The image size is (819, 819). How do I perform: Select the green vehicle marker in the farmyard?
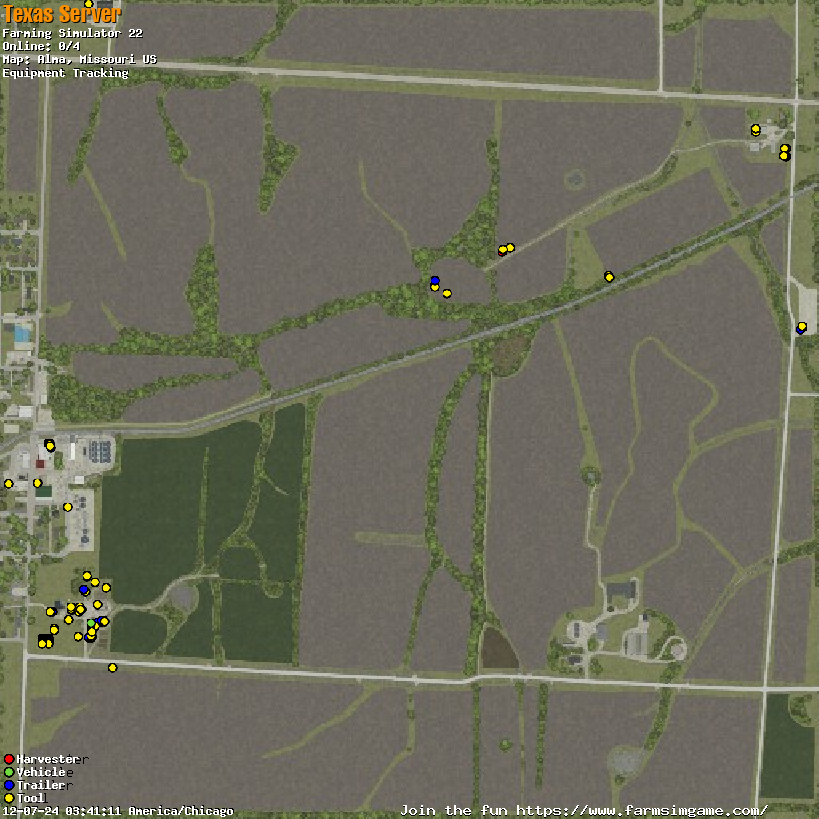(91, 623)
